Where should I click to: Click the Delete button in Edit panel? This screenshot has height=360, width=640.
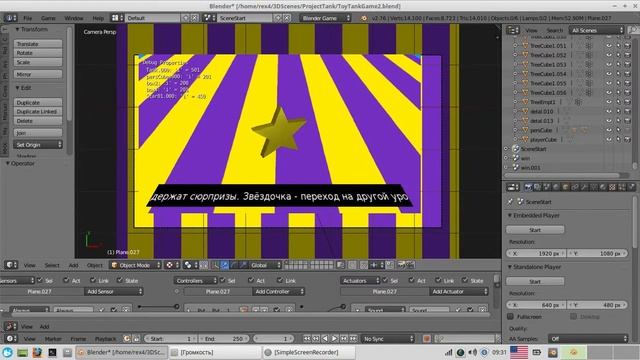coord(38,121)
